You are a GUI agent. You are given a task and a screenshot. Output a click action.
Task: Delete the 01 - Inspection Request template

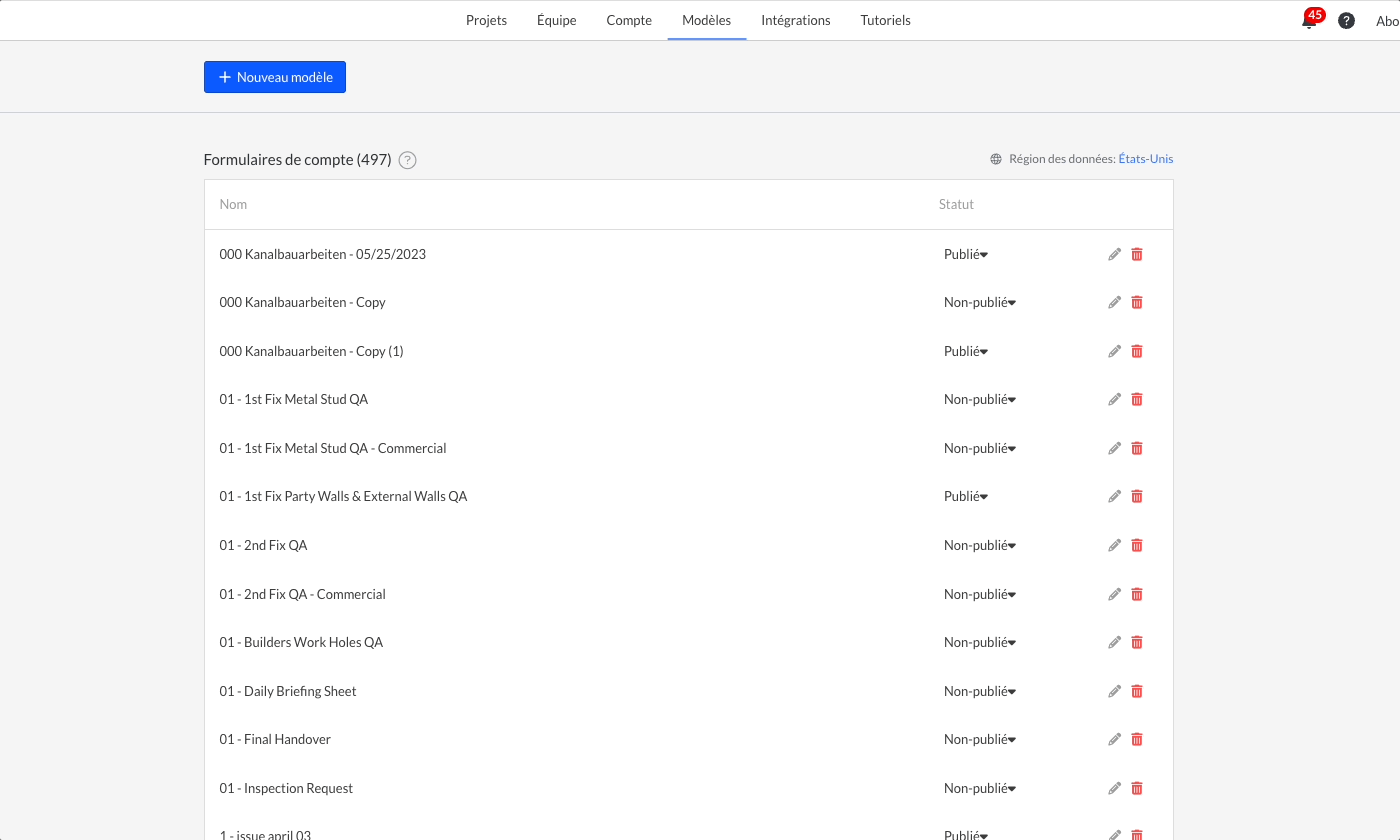pos(1137,788)
